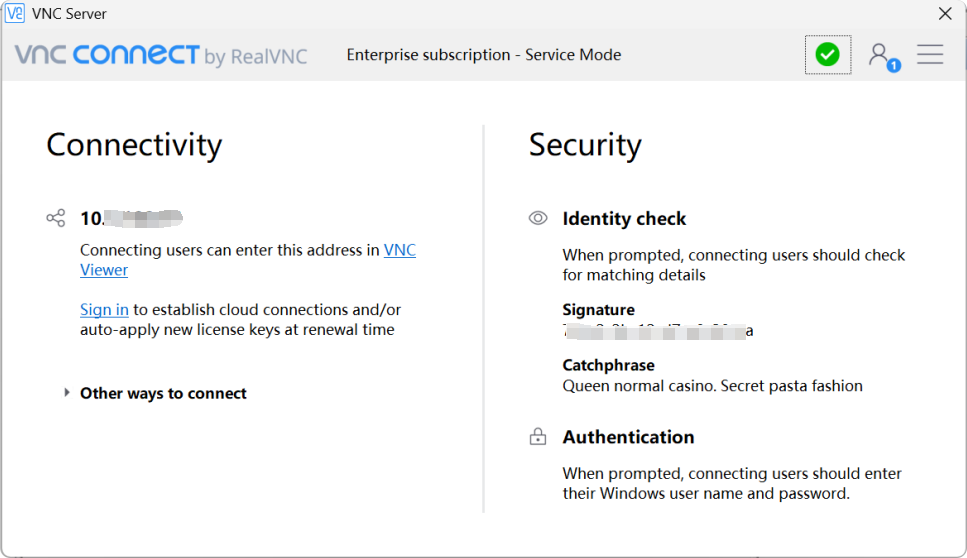This screenshot has height=558, width=967.
Task: Click the Connectivity heading
Action: 134,145
